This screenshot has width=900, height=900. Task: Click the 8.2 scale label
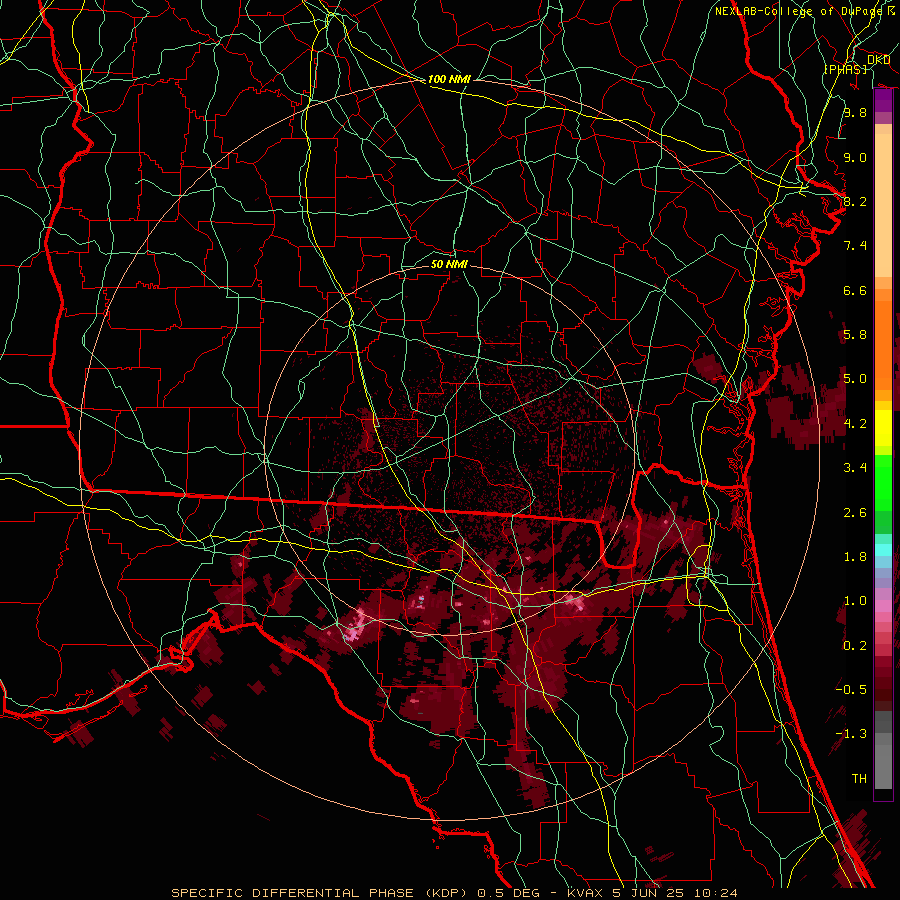(855, 201)
